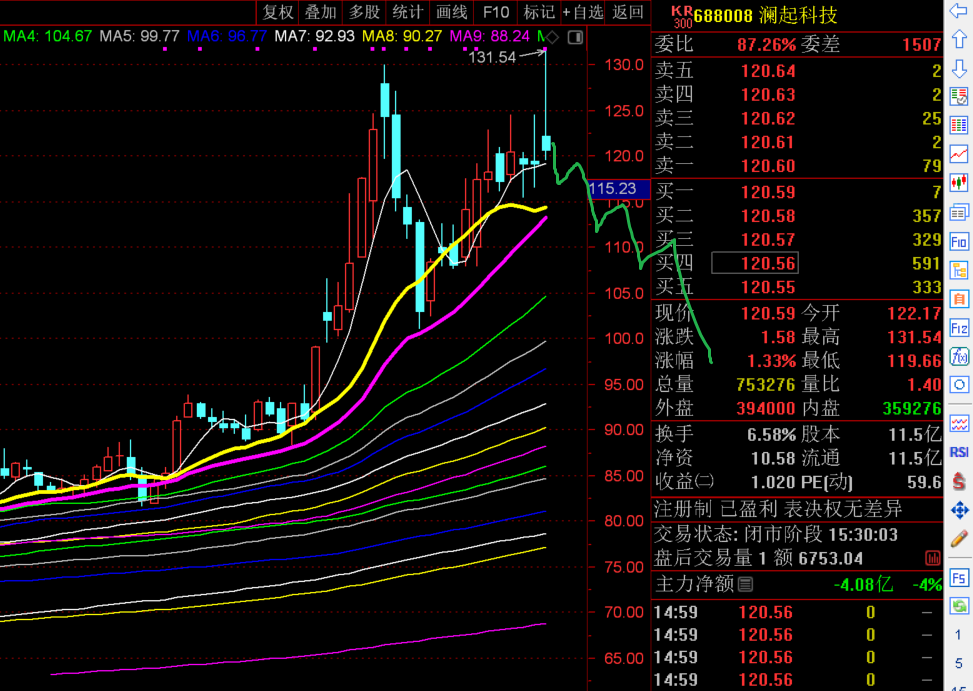The image size is (973, 691).
Task: Click the blue circle icon in the sidebar
Action: [x=959, y=385]
